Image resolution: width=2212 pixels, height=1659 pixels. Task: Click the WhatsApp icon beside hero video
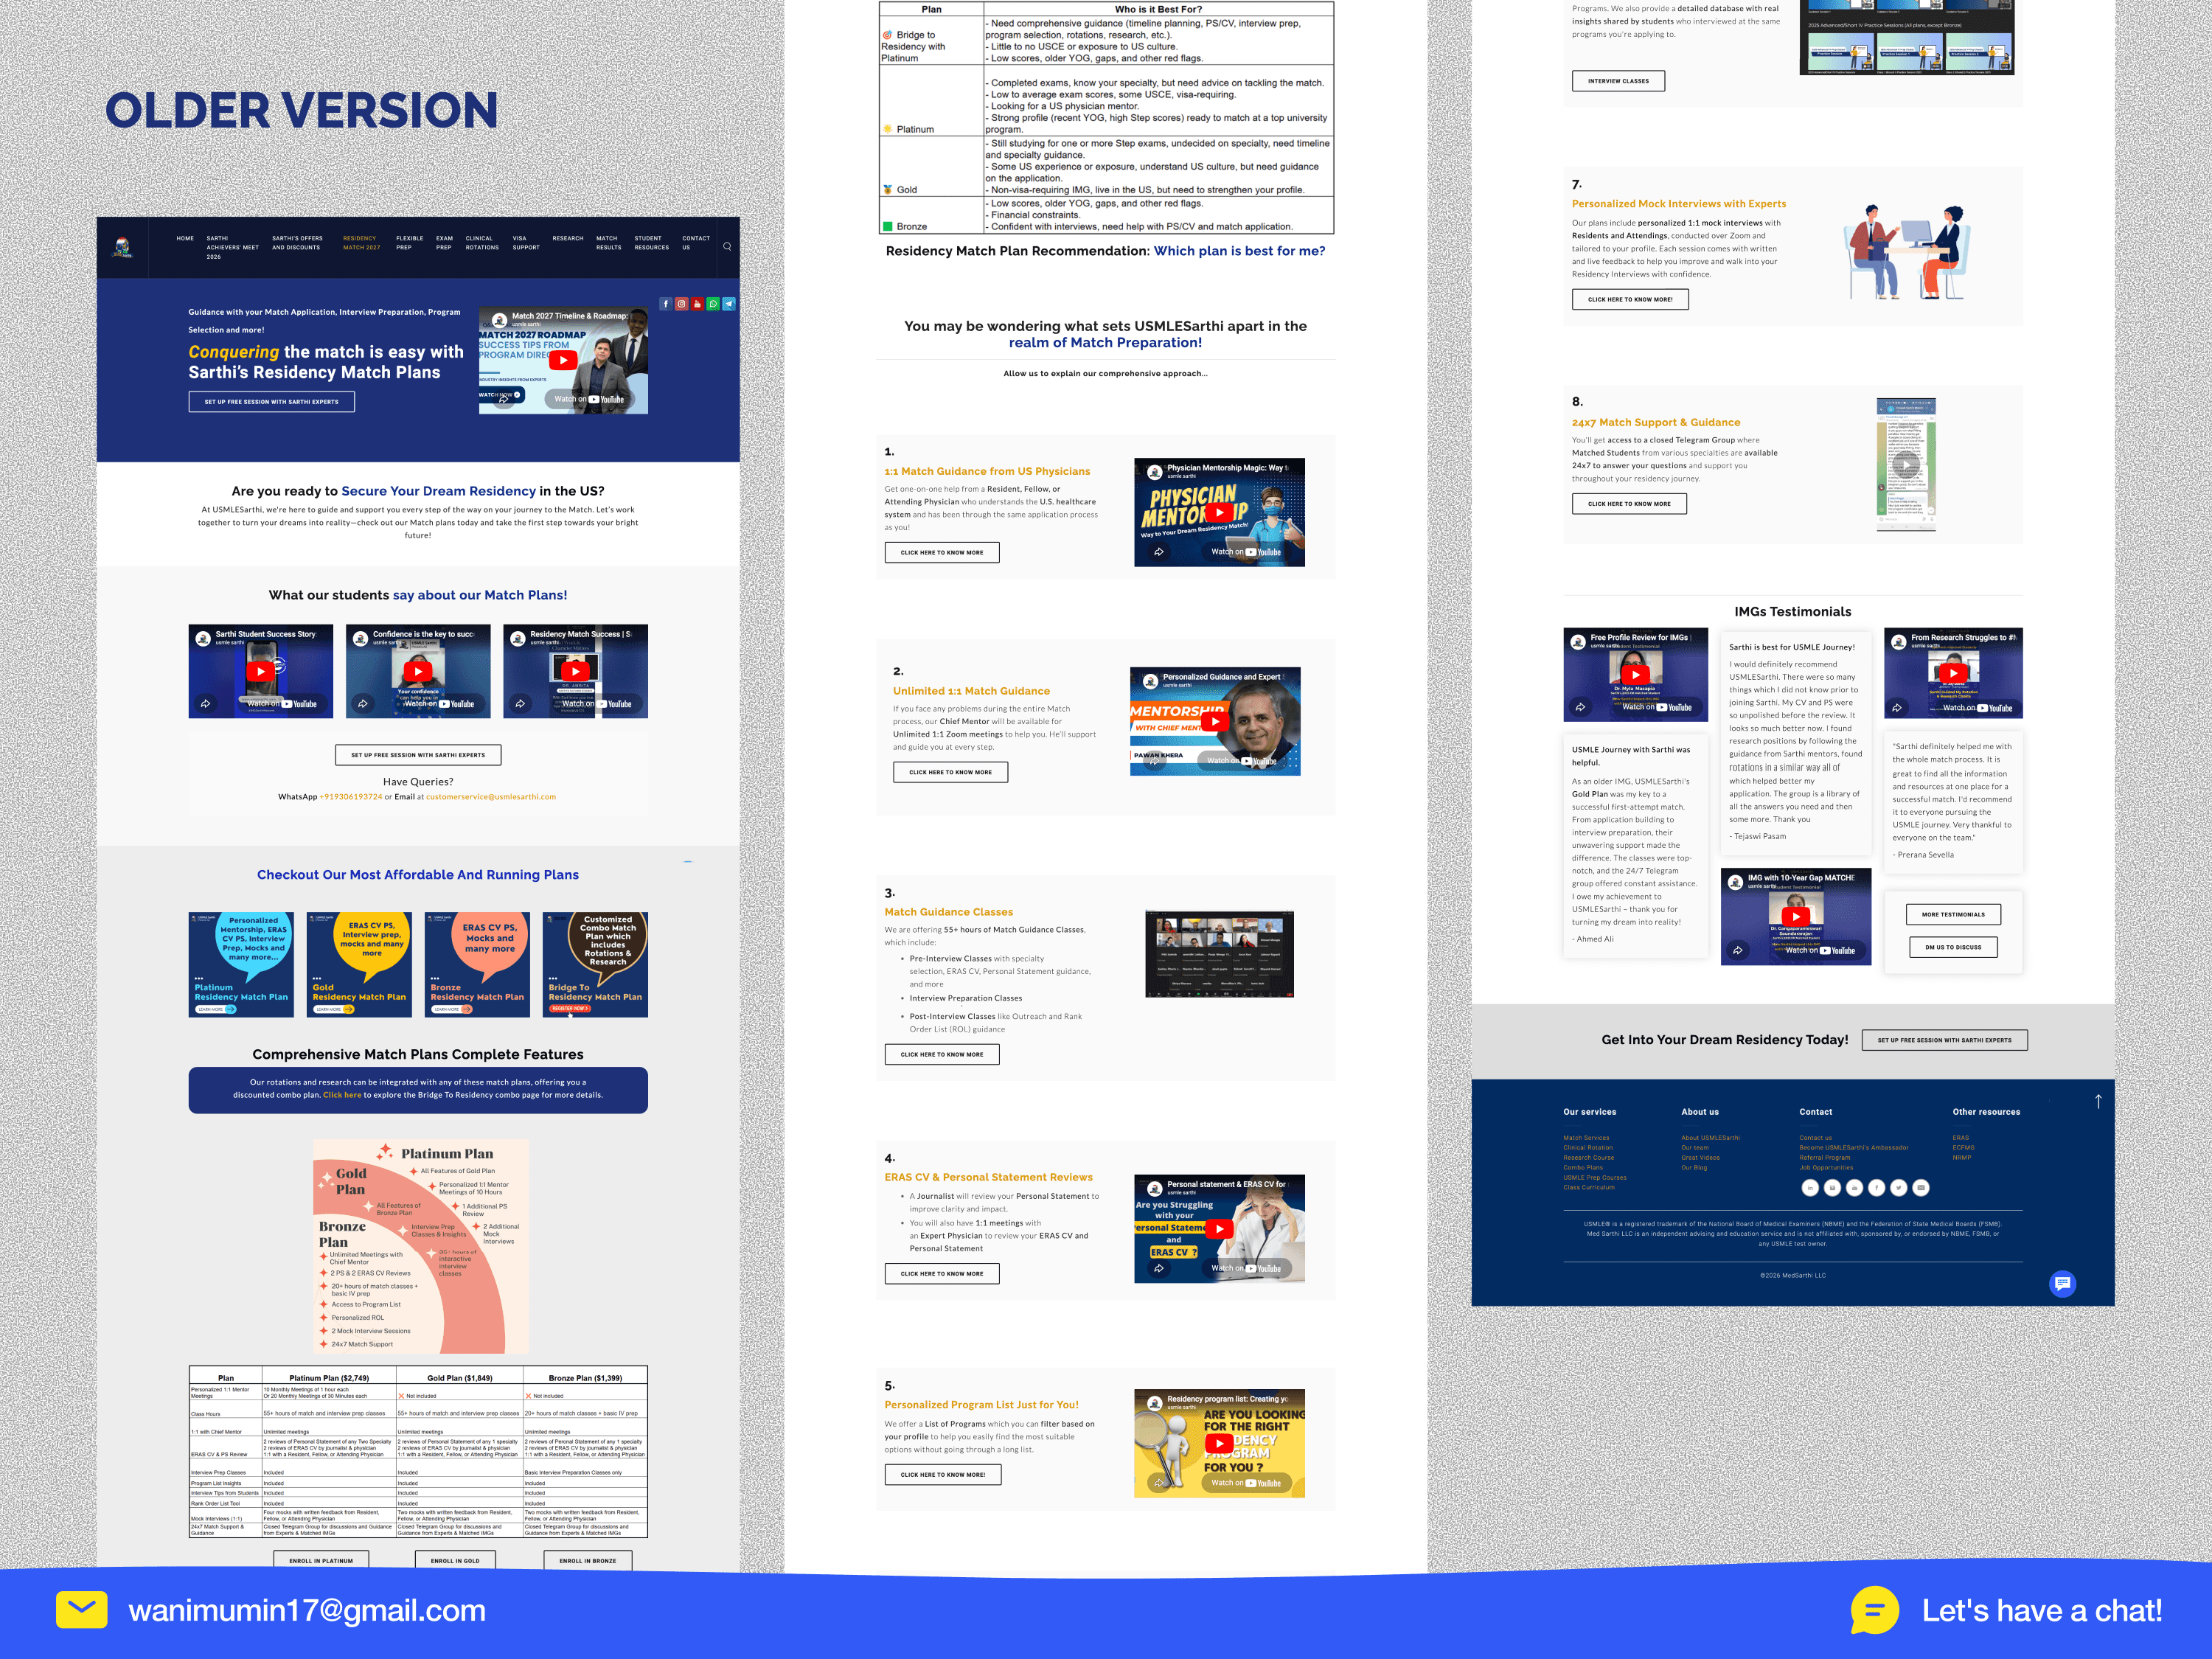point(713,304)
